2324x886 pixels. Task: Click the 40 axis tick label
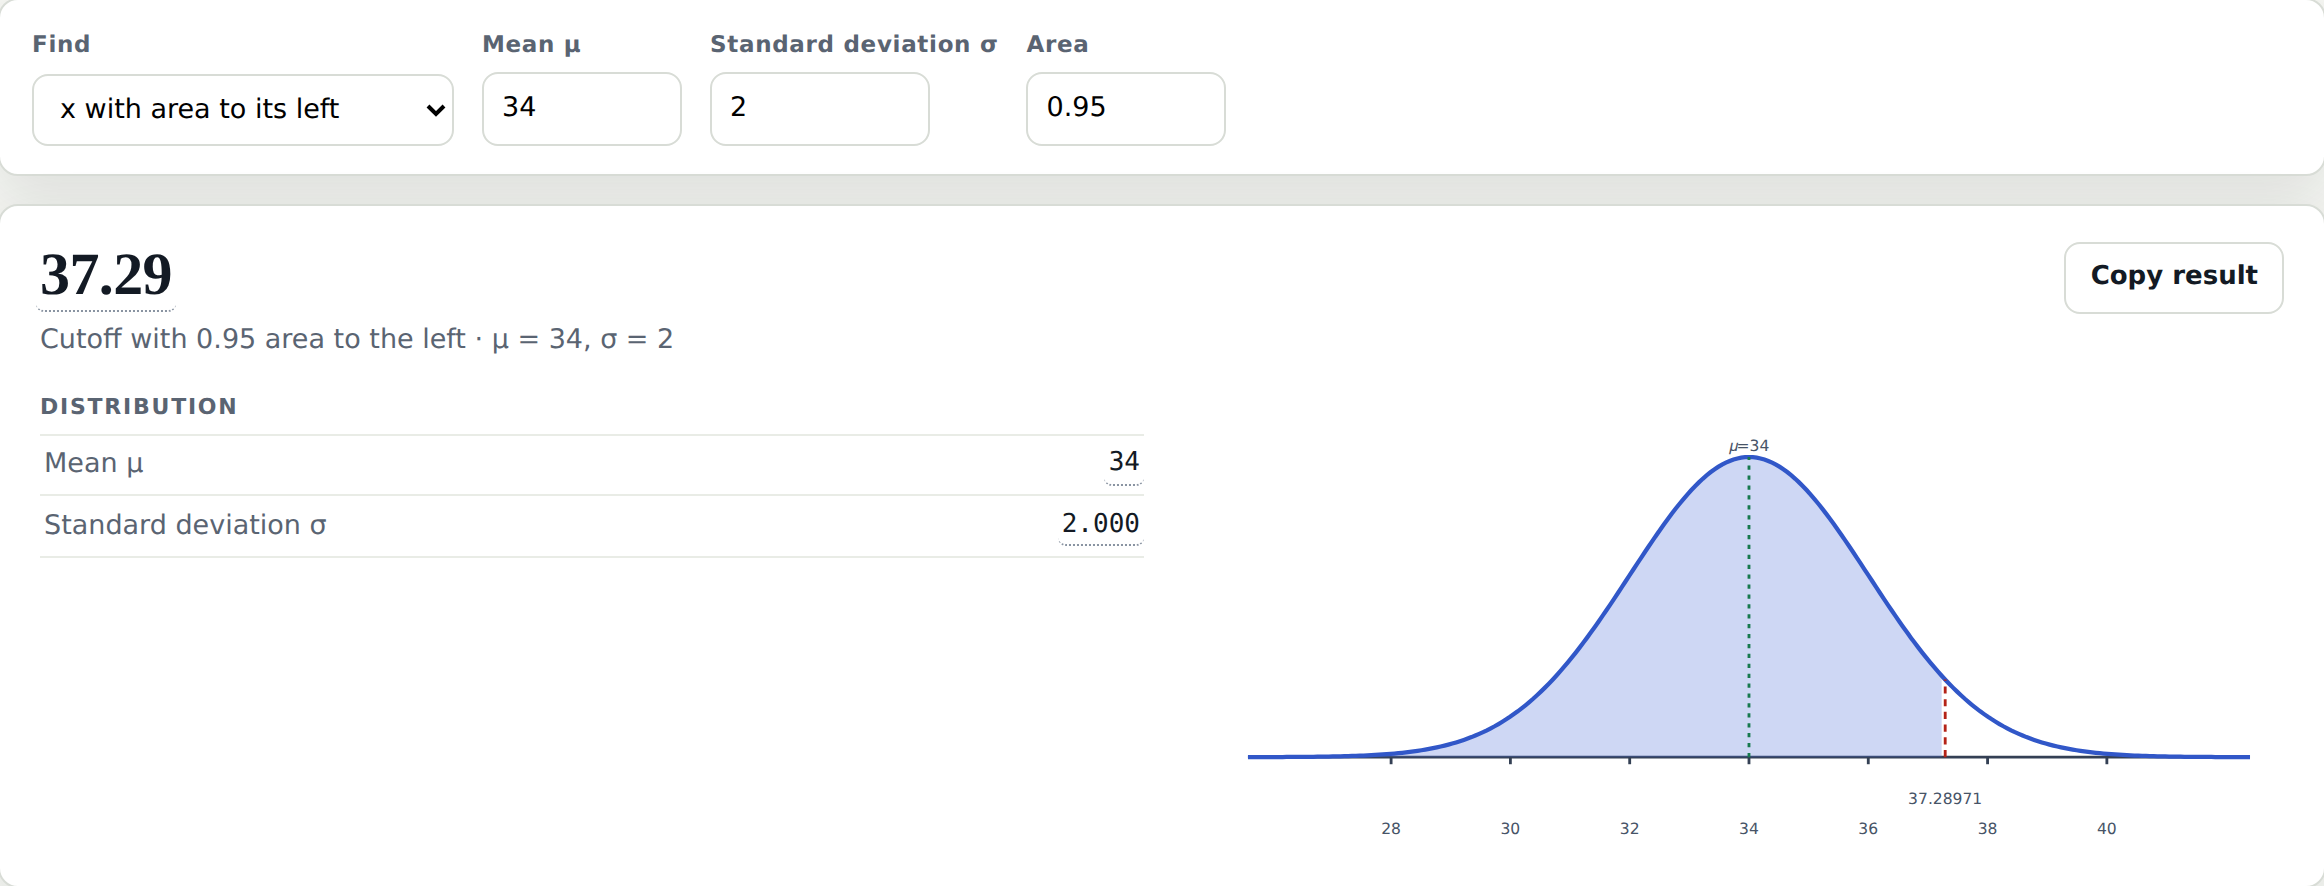coord(2107,828)
